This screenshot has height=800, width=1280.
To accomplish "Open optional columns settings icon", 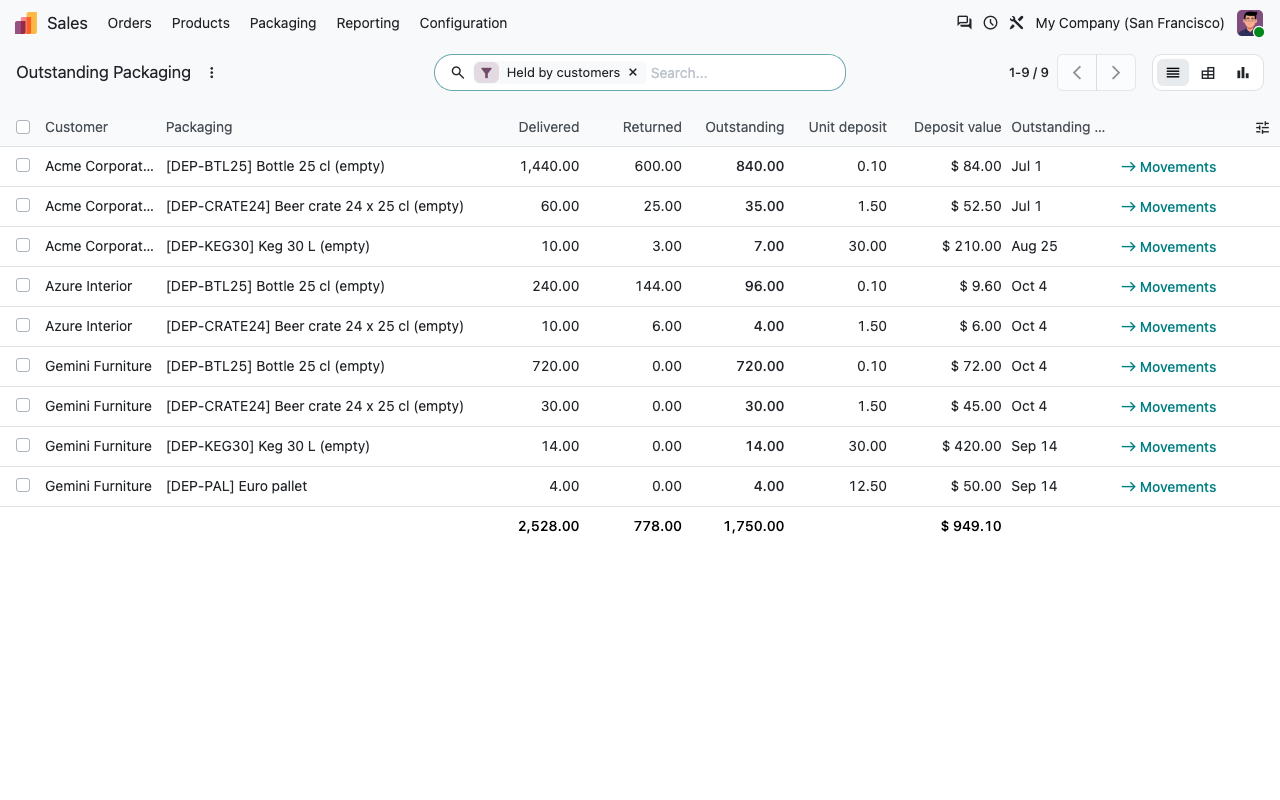I will pyautogui.click(x=1262, y=127).
